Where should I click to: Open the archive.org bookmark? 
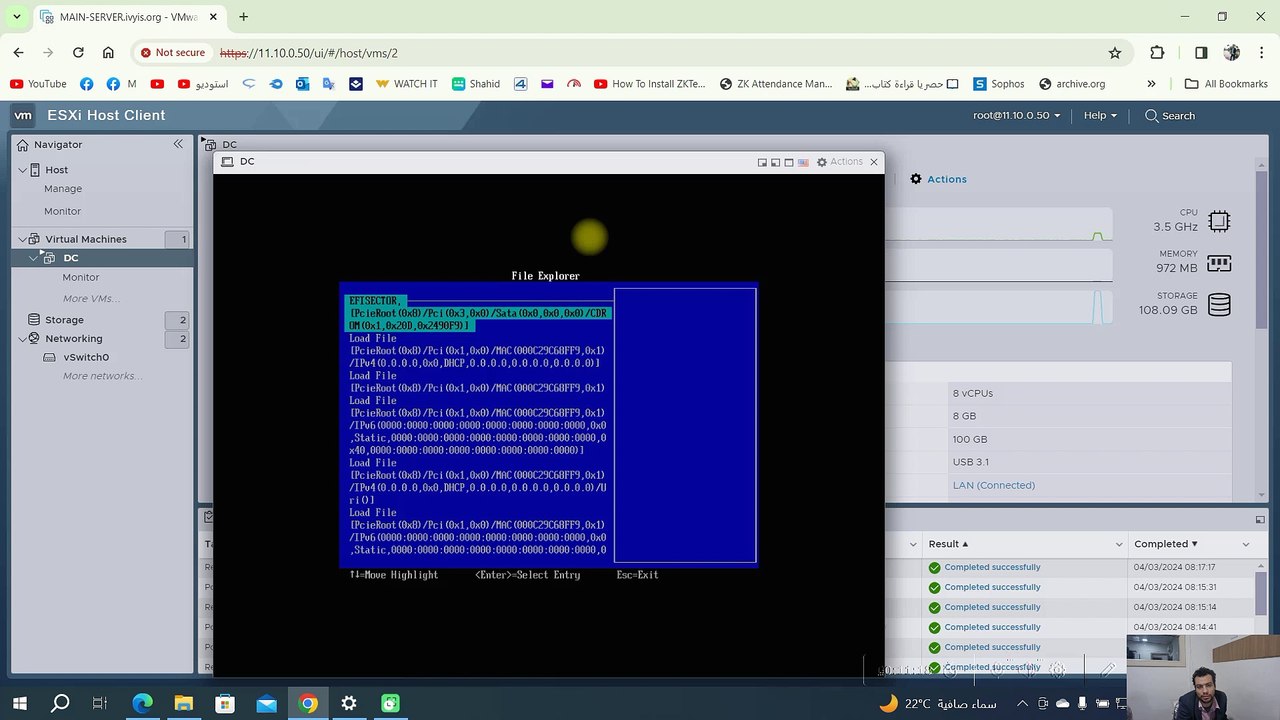(x=1072, y=84)
